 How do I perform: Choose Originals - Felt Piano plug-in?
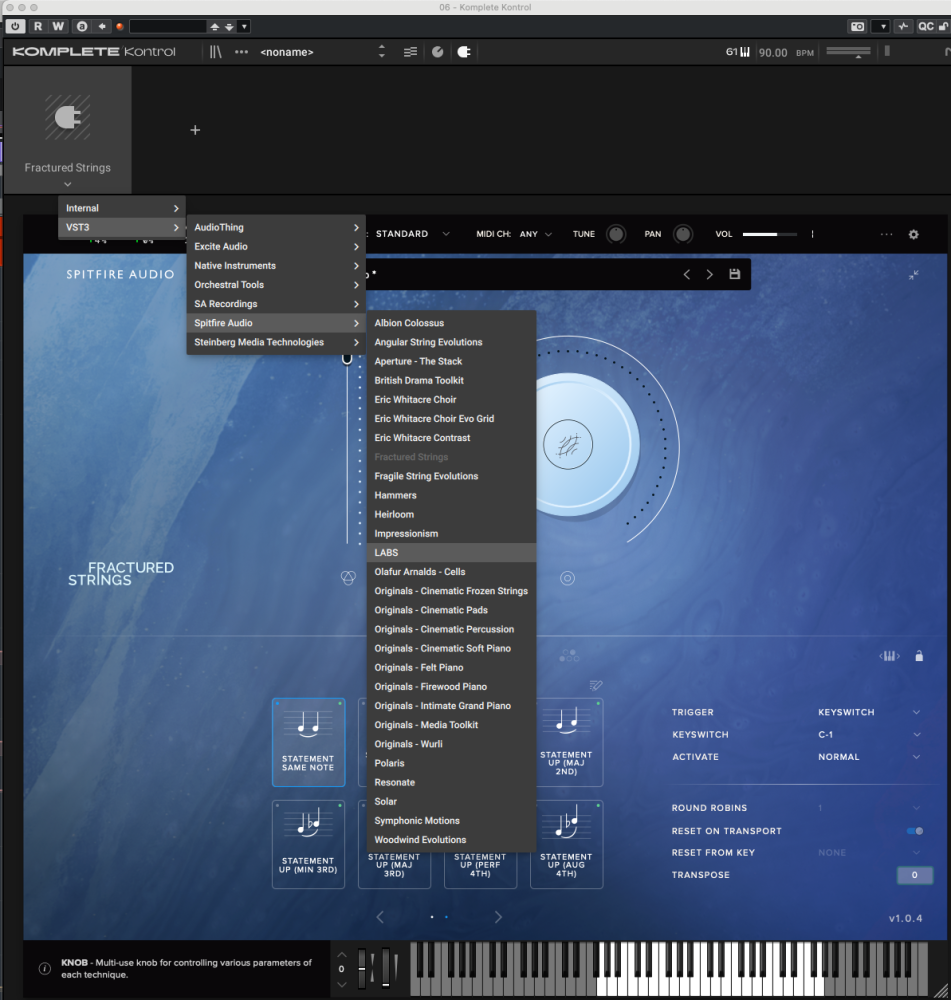[452, 667]
